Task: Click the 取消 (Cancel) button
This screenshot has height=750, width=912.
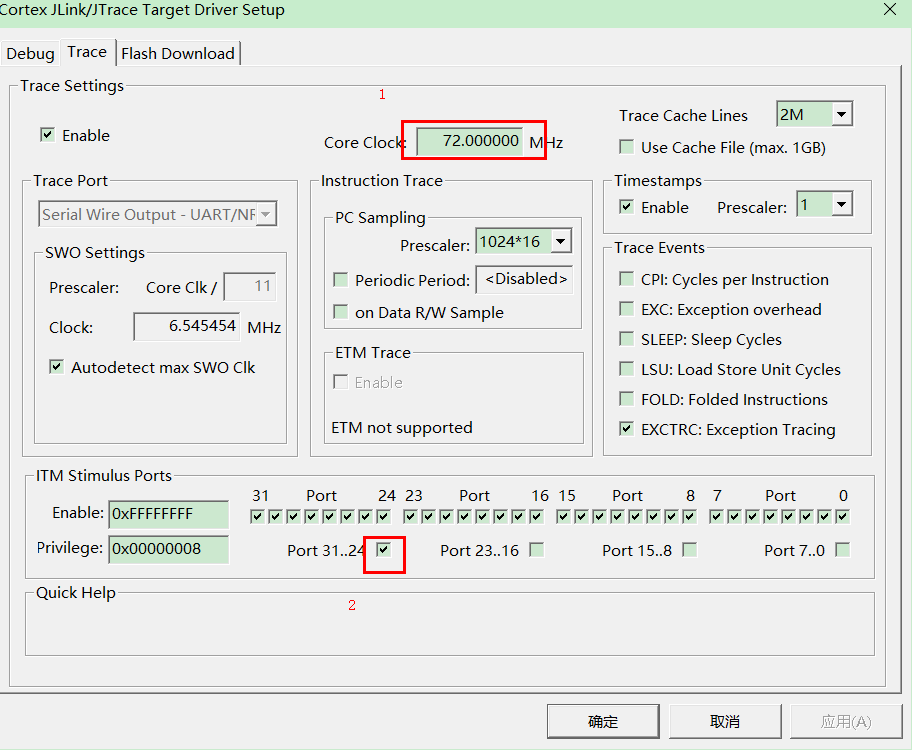Action: tap(725, 721)
